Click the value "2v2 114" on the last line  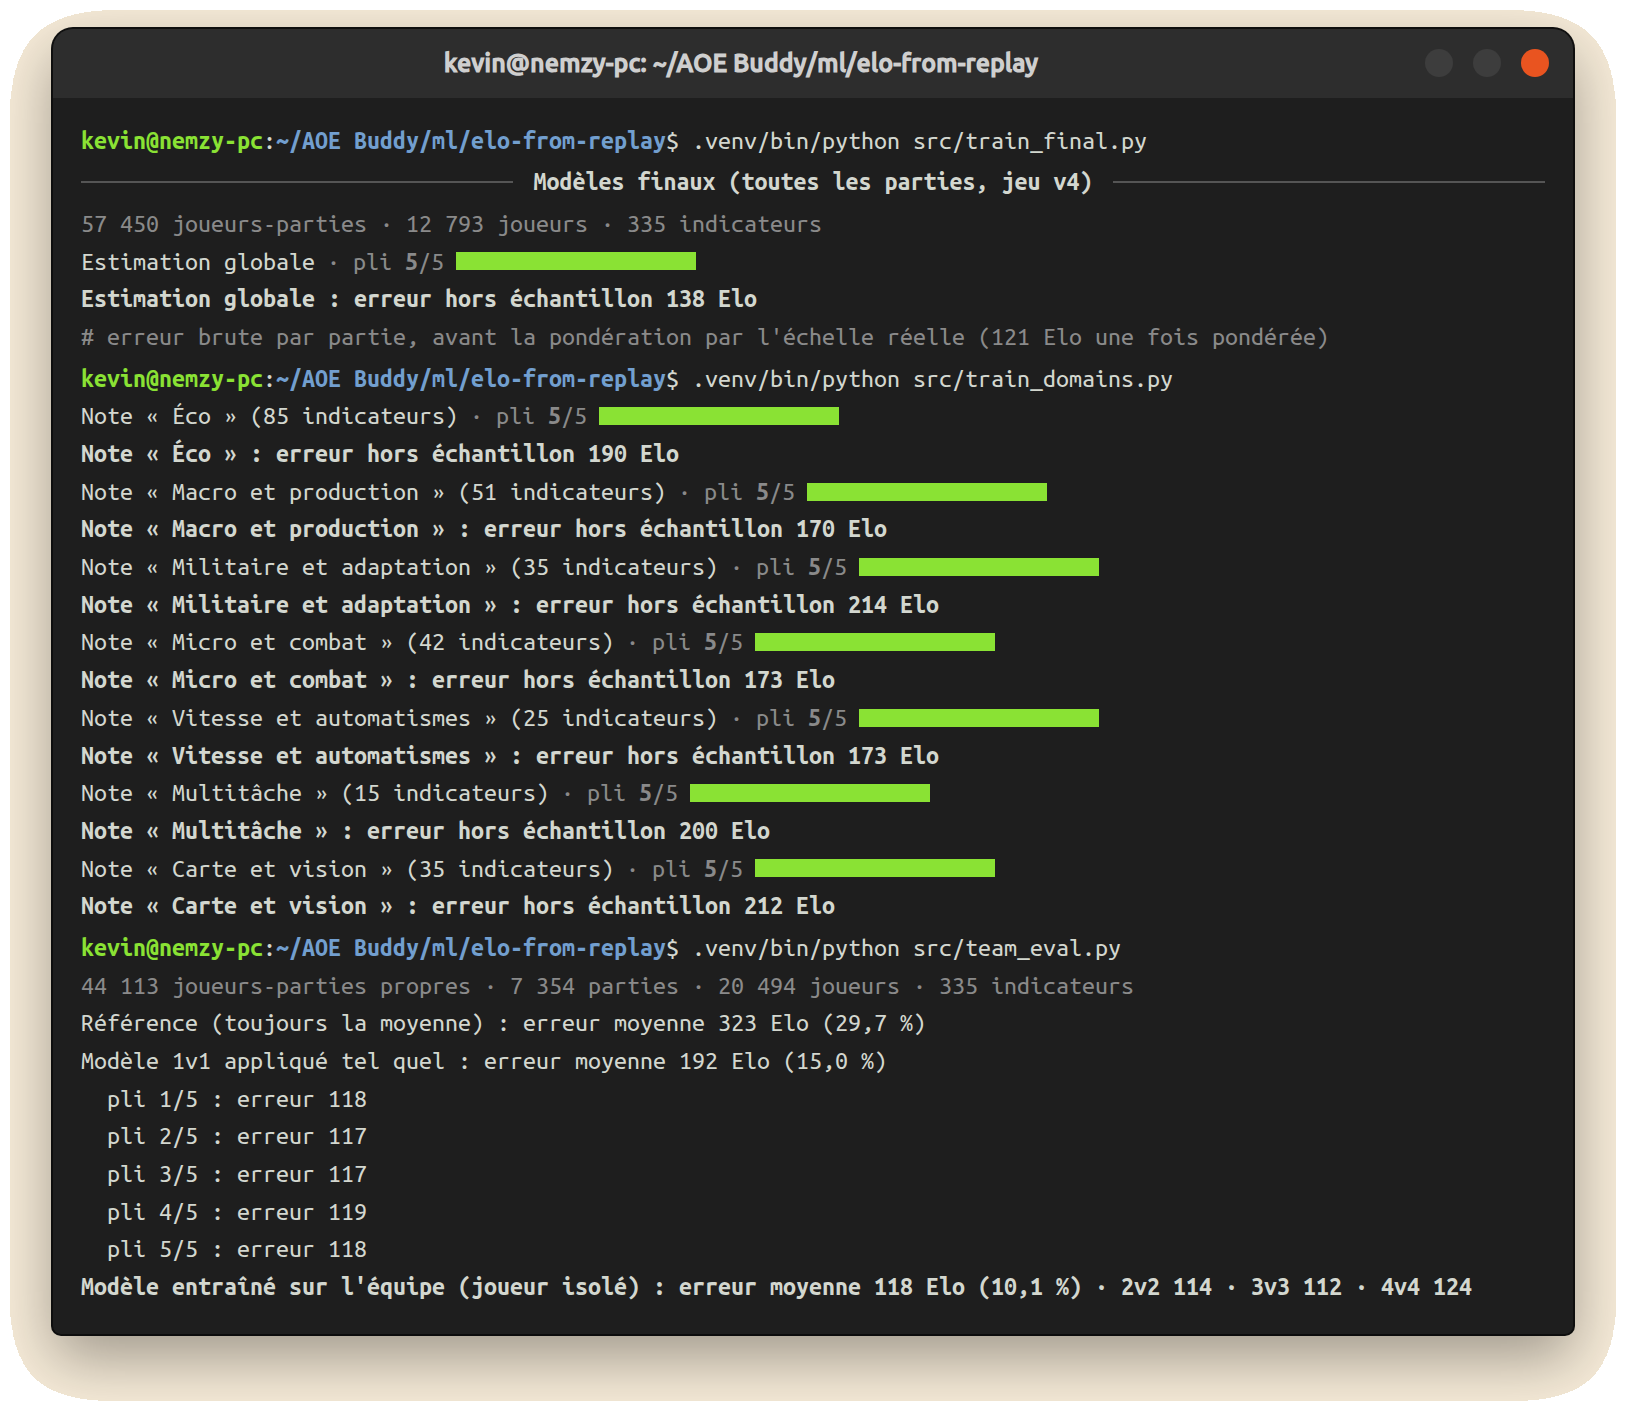(x=1166, y=1287)
